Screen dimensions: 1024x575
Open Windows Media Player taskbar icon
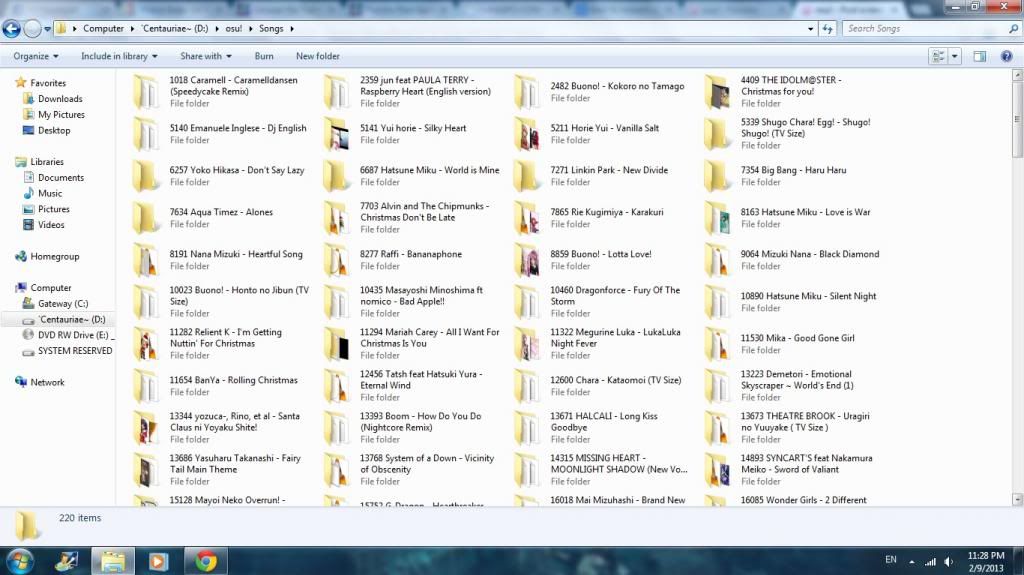[x=158, y=561]
